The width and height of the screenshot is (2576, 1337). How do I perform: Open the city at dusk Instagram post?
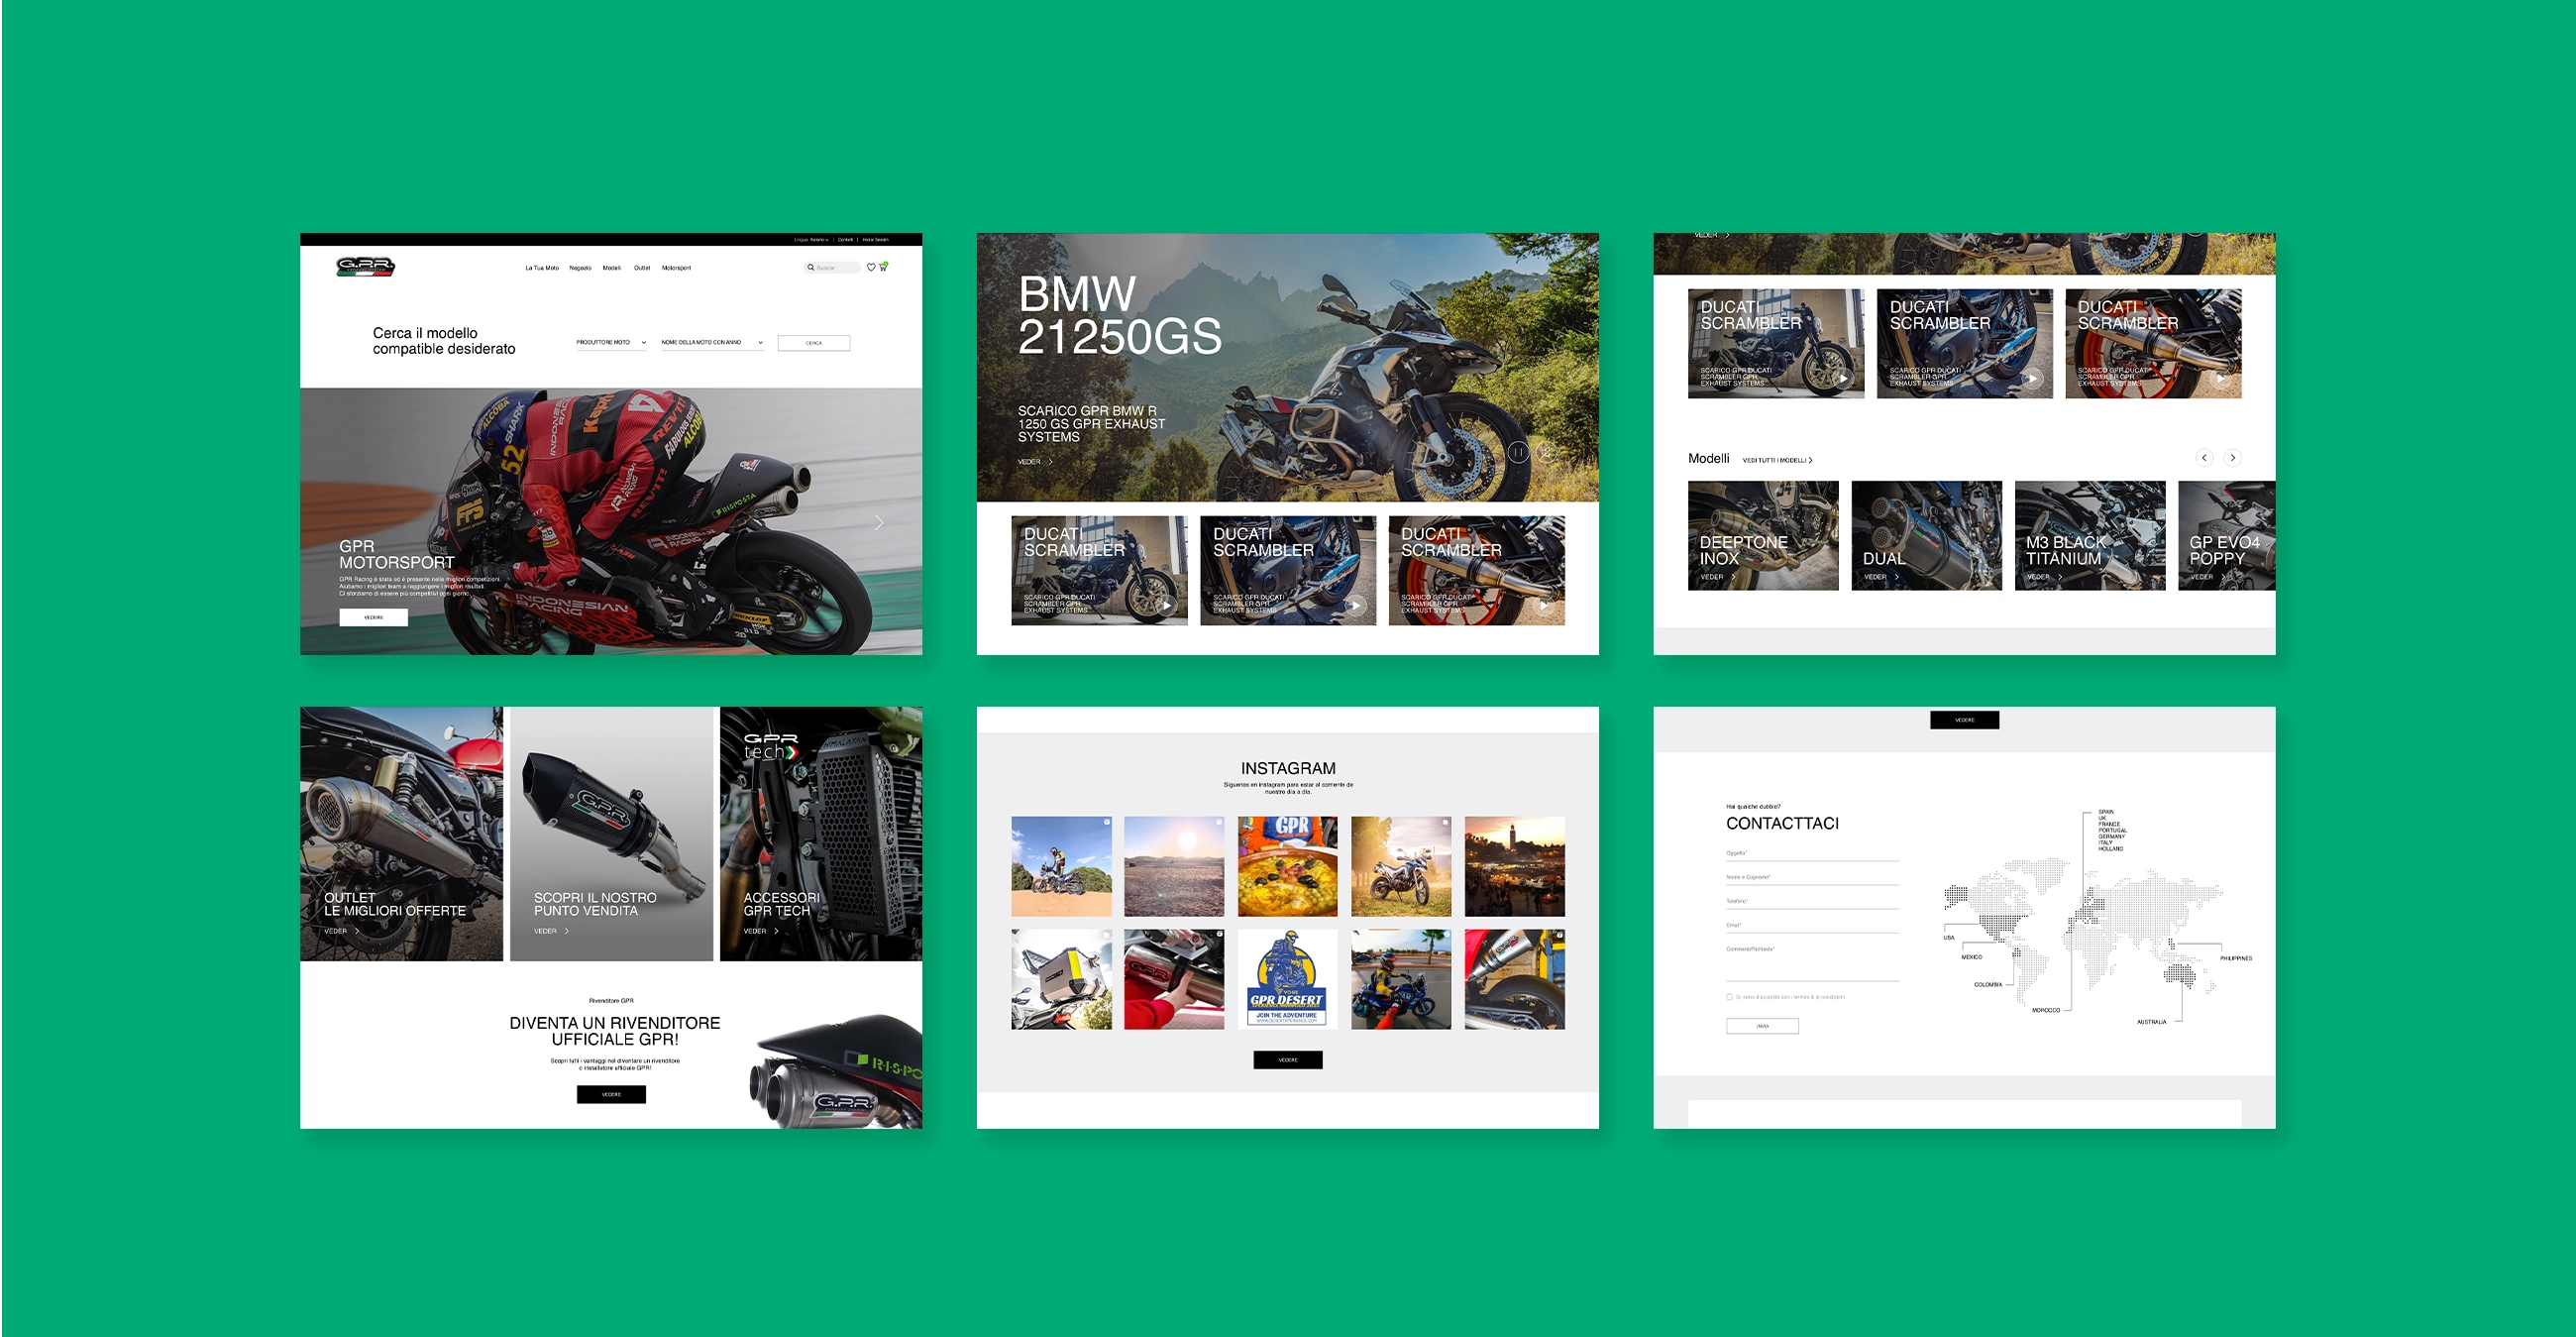point(1515,866)
